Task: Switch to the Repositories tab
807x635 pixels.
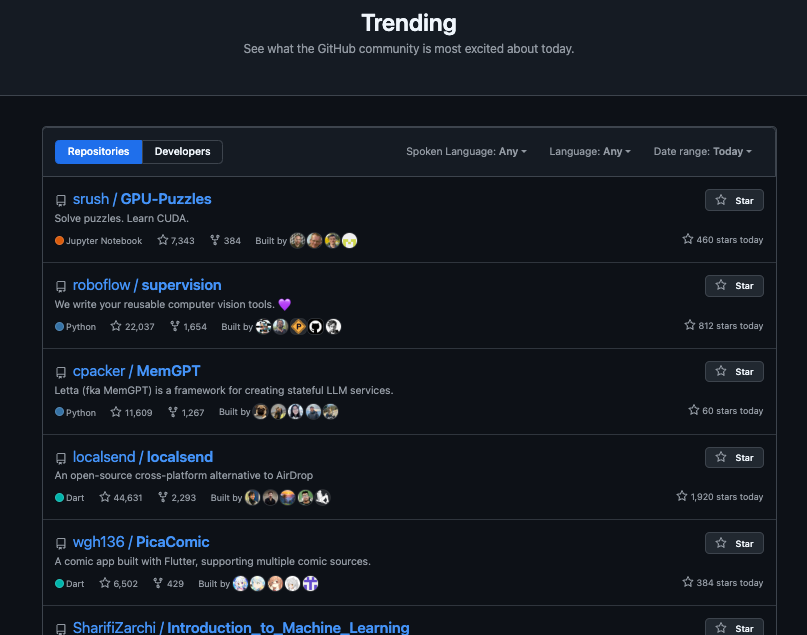Action: pyautogui.click(x=98, y=152)
